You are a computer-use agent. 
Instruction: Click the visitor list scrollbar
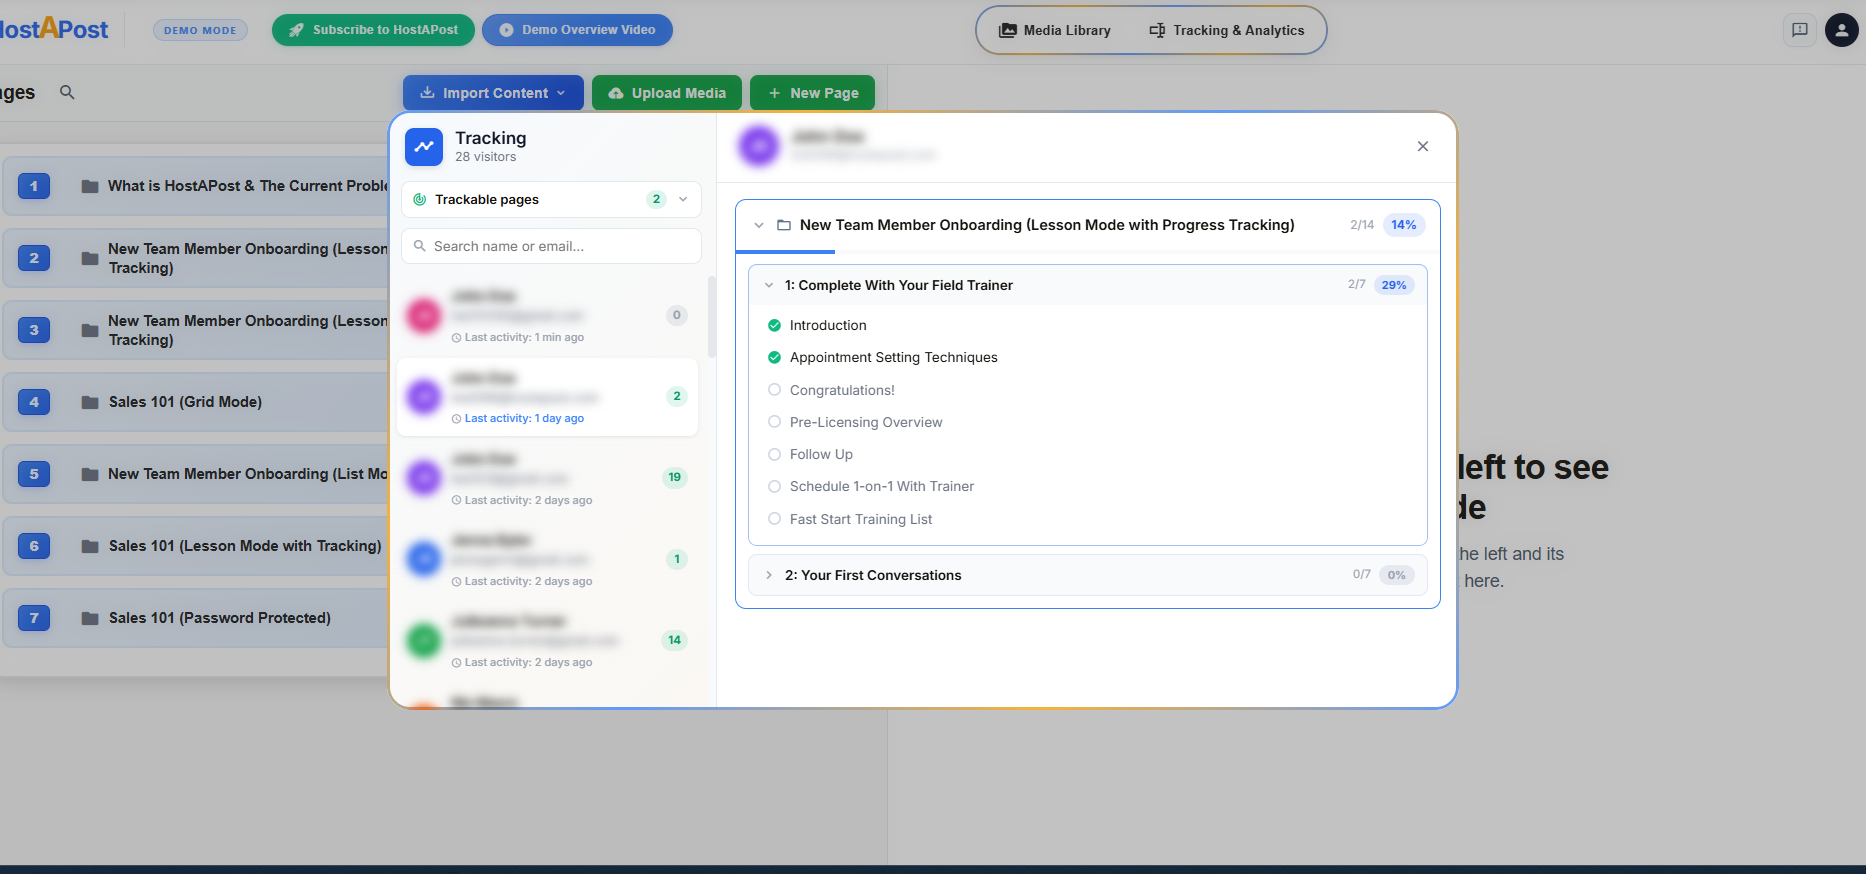(x=712, y=316)
